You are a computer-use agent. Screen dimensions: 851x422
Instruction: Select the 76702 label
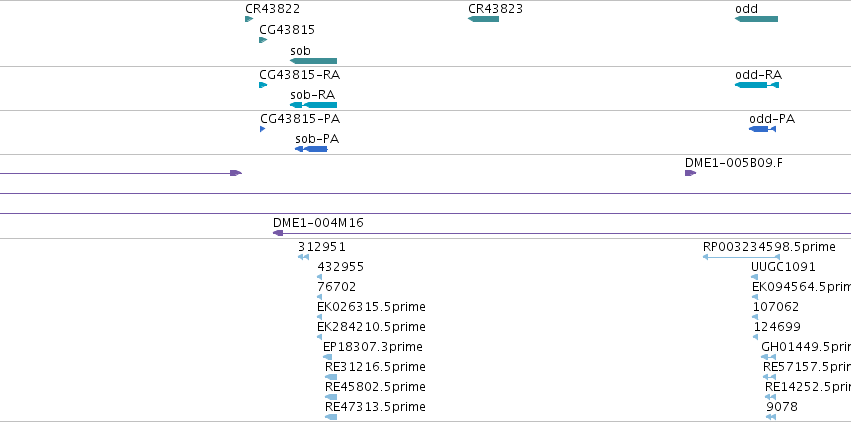click(x=336, y=286)
